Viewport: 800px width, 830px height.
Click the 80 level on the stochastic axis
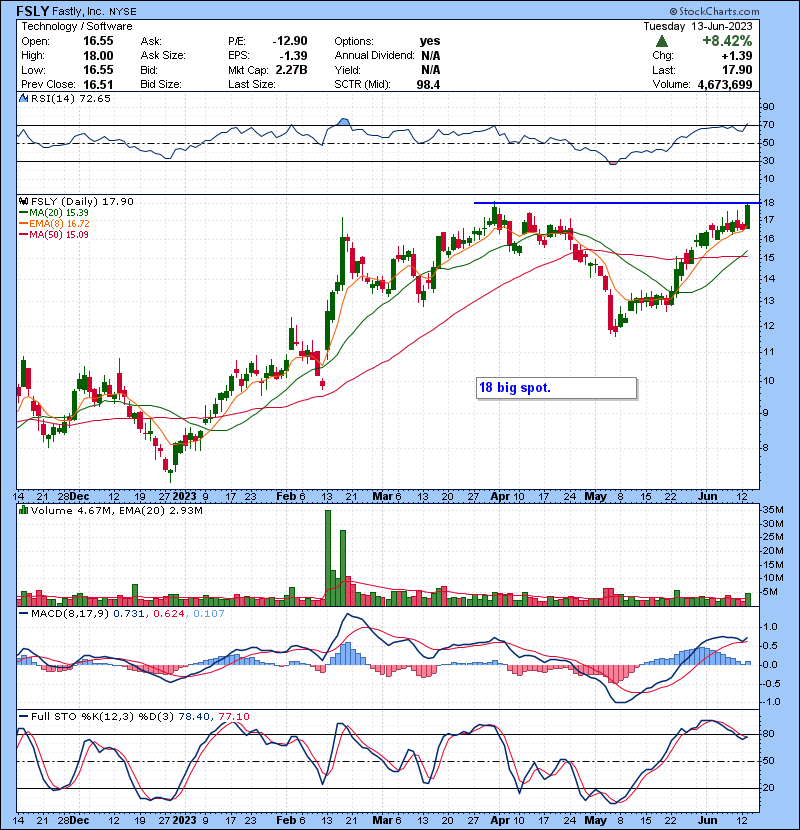768,734
